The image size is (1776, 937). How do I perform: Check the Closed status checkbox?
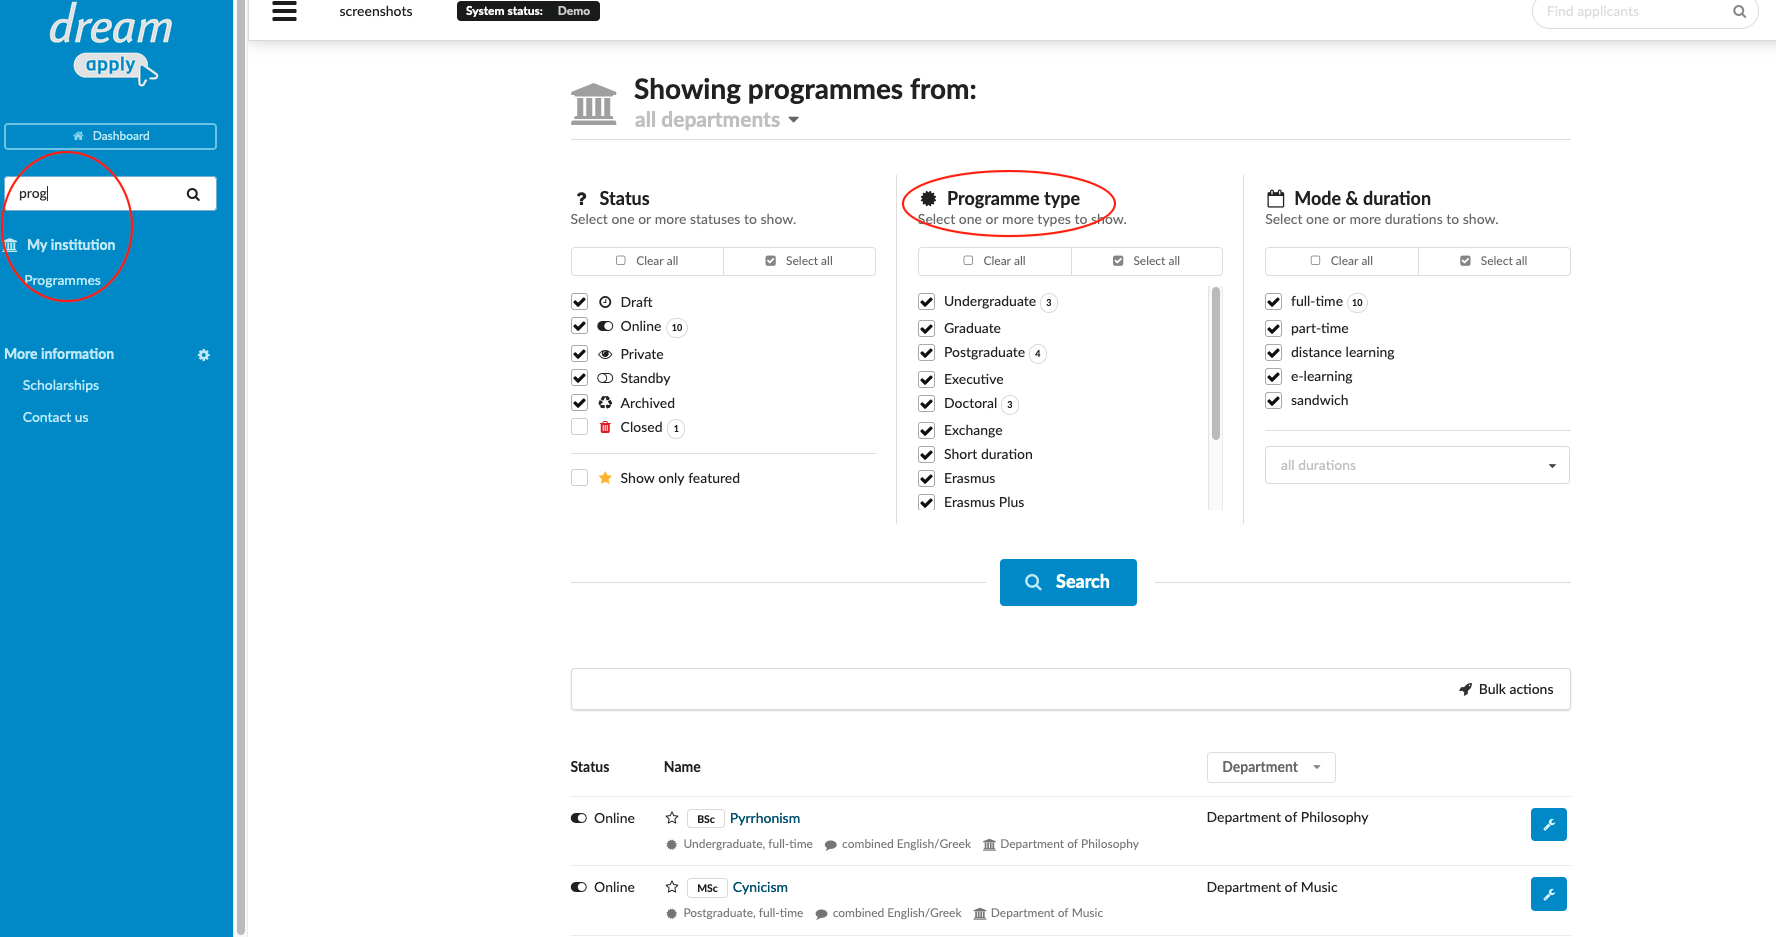pos(579,427)
